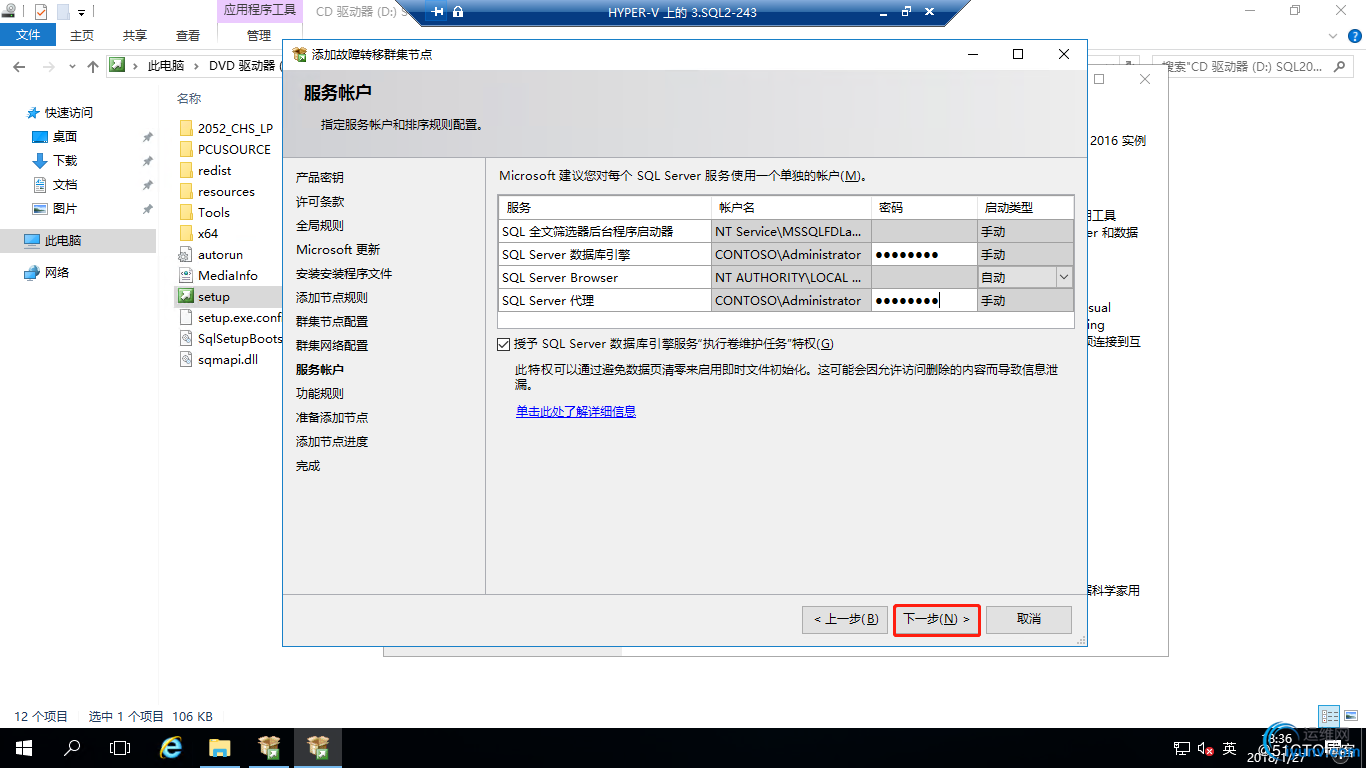
Task: Click the up-one-level arrow in Explorer
Action: pyautogui.click(x=93, y=66)
